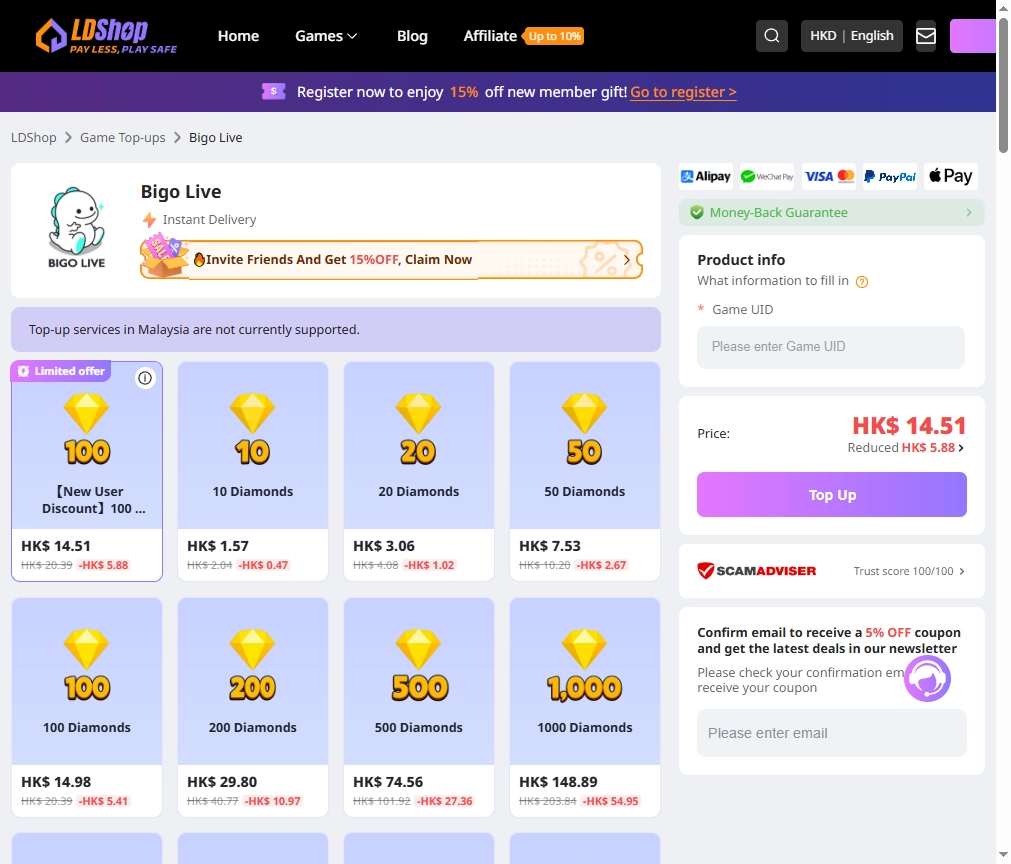The width and height of the screenshot is (1011, 864).
Task: Click the Invite Friends And Get 15%OFF banner
Action: point(391,260)
